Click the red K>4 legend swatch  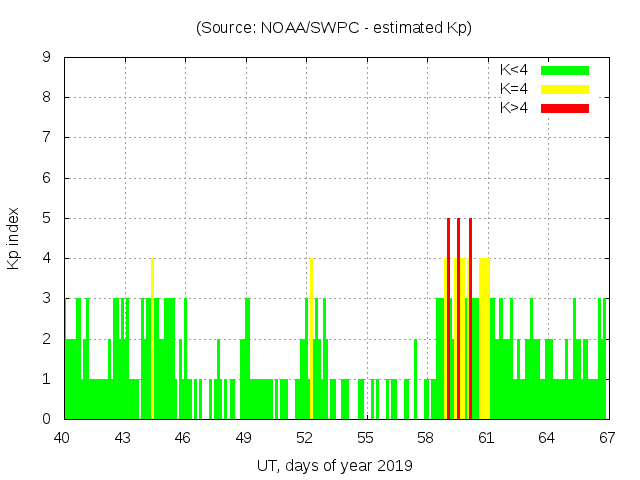565,107
